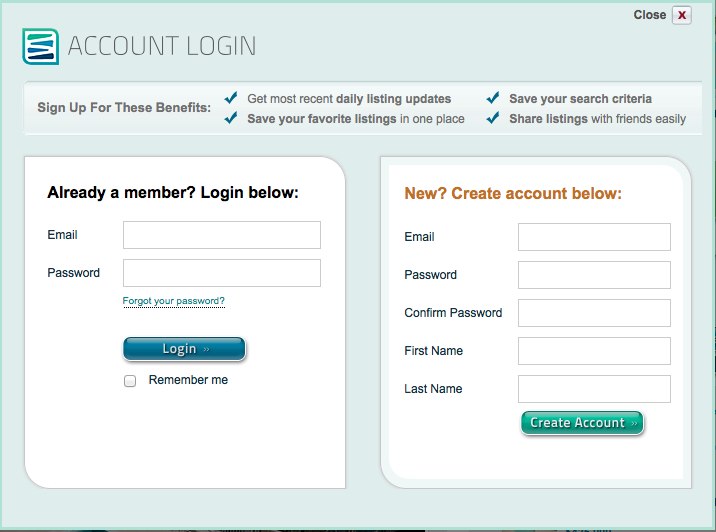
Task: Open the Forgot your password link
Action: tap(174, 301)
